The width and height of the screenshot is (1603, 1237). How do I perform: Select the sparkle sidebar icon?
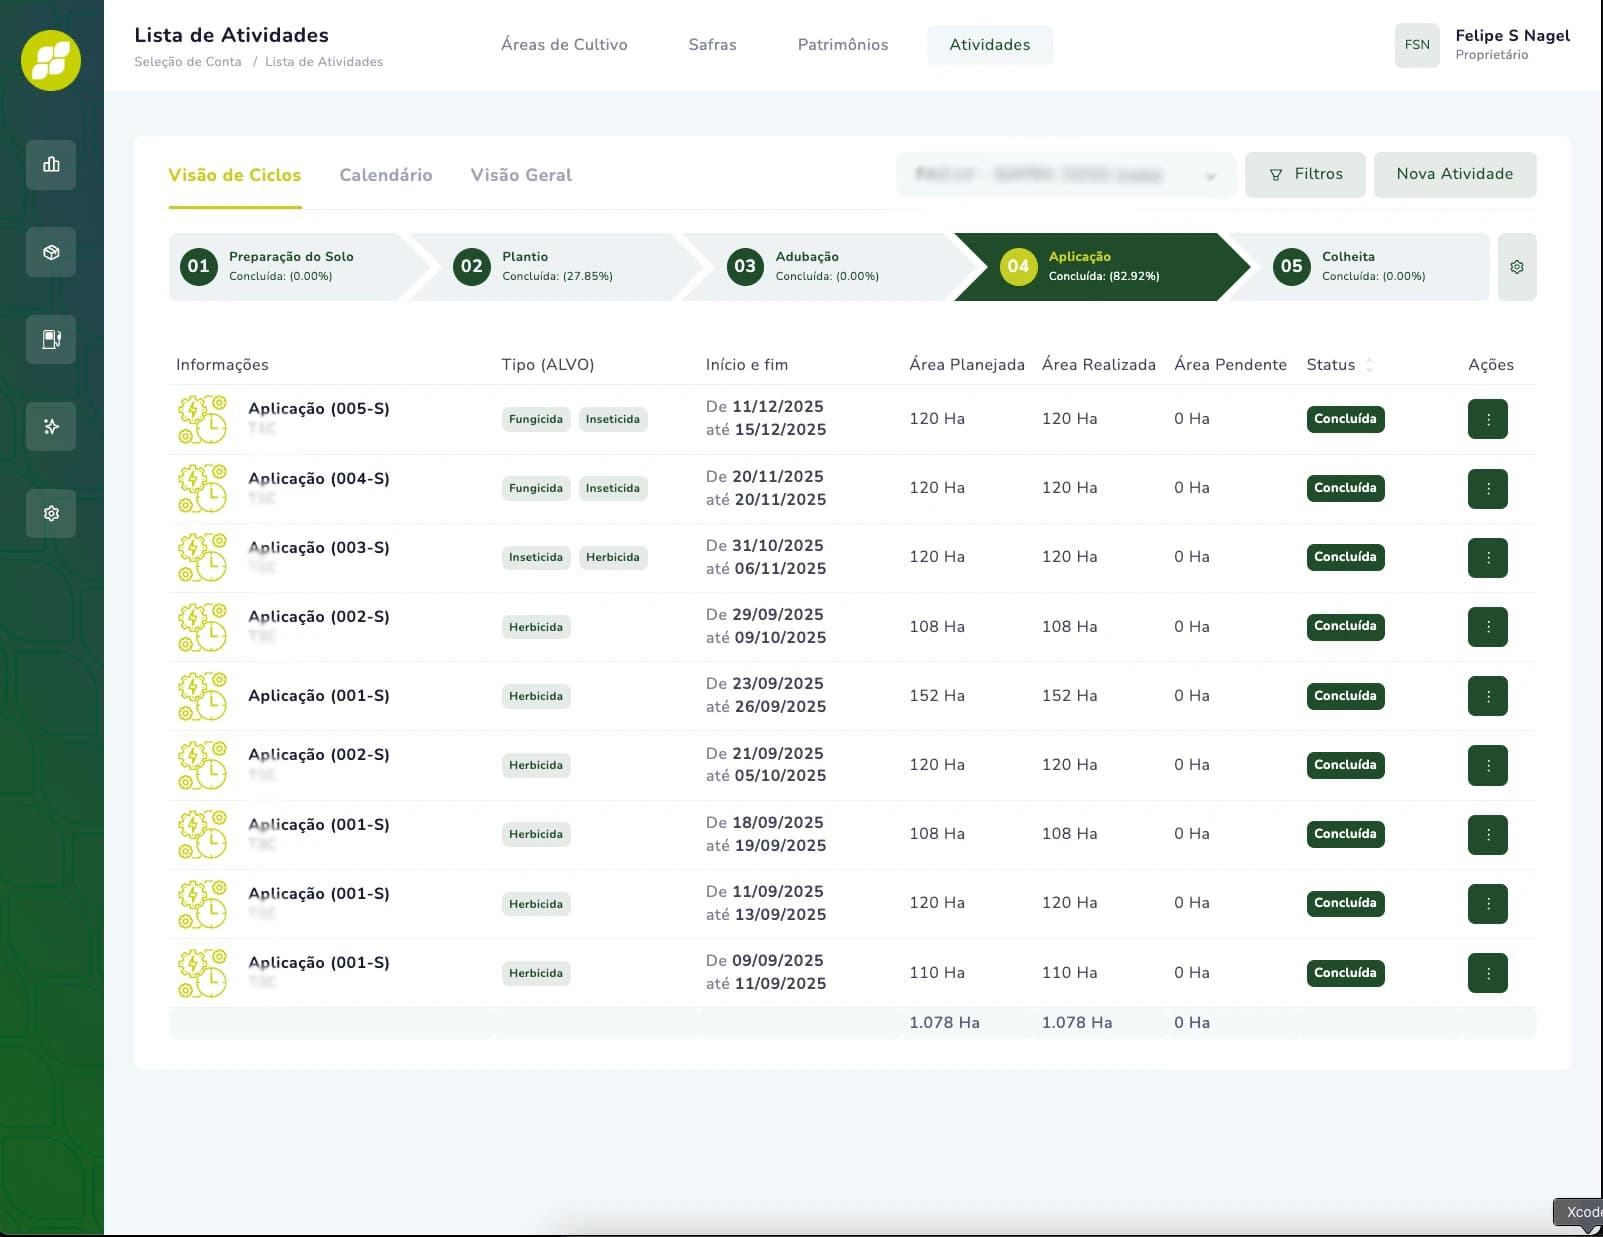(51, 427)
